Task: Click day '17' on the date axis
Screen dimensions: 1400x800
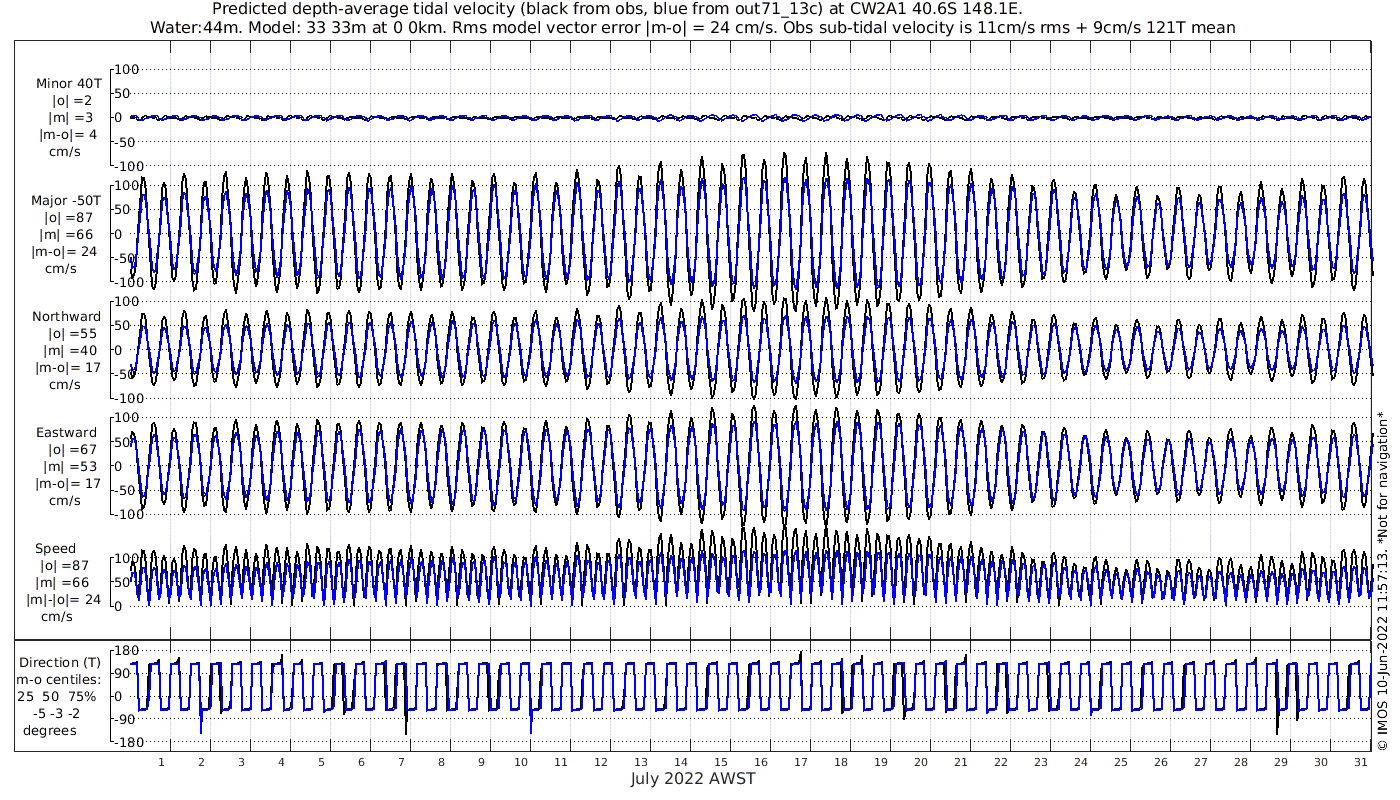Action: pos(801,762)
